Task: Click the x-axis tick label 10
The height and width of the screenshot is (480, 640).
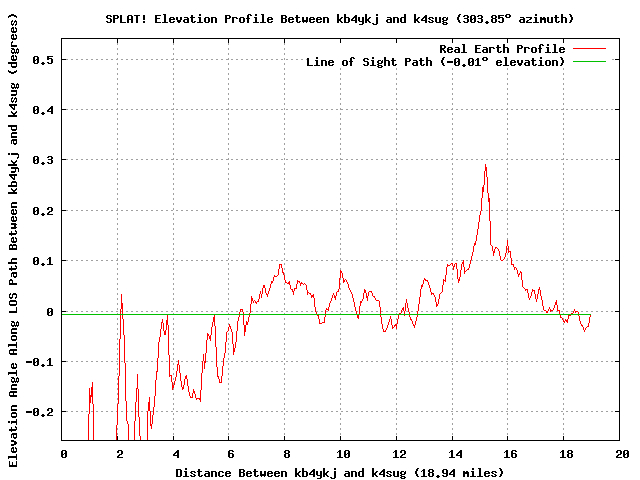Action: [x=343, y=454]
